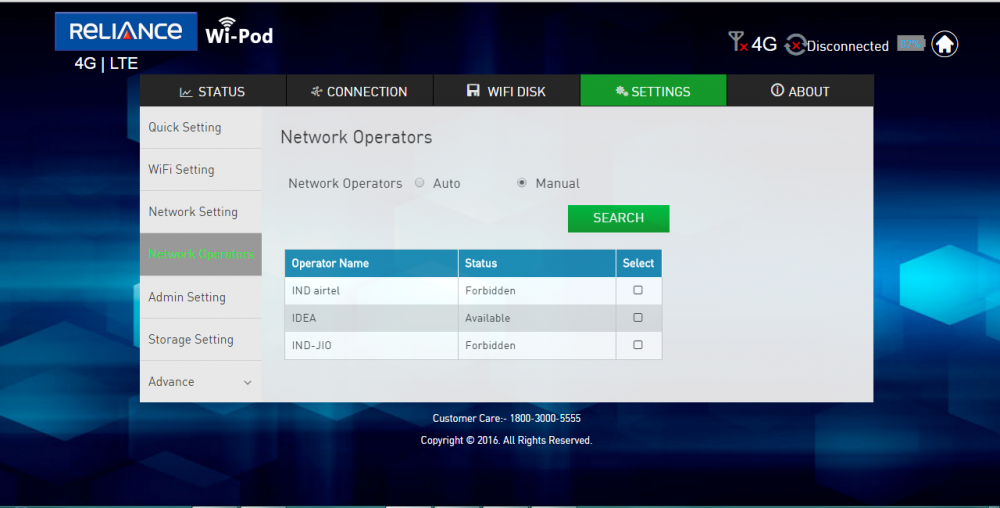Switch to the CONNECTION tab
The image size is (1000, 508).
coord(359,91)
